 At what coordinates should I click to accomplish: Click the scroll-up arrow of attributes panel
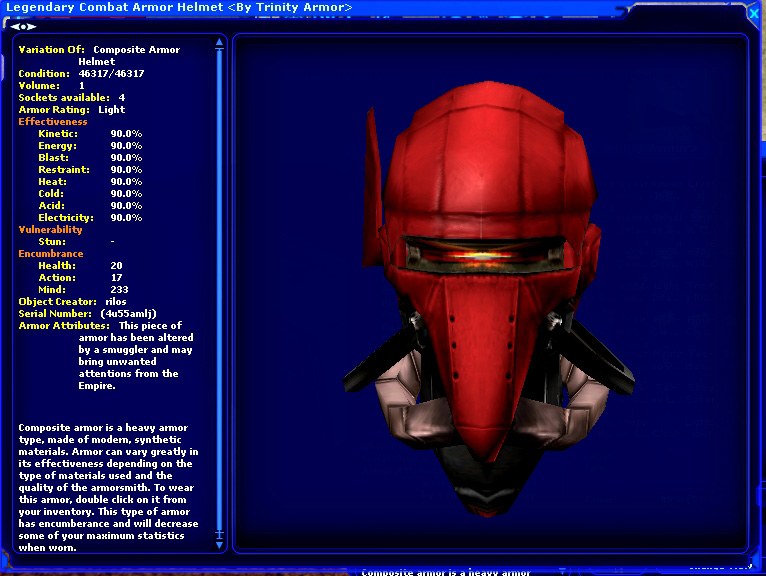pos(219,43)
